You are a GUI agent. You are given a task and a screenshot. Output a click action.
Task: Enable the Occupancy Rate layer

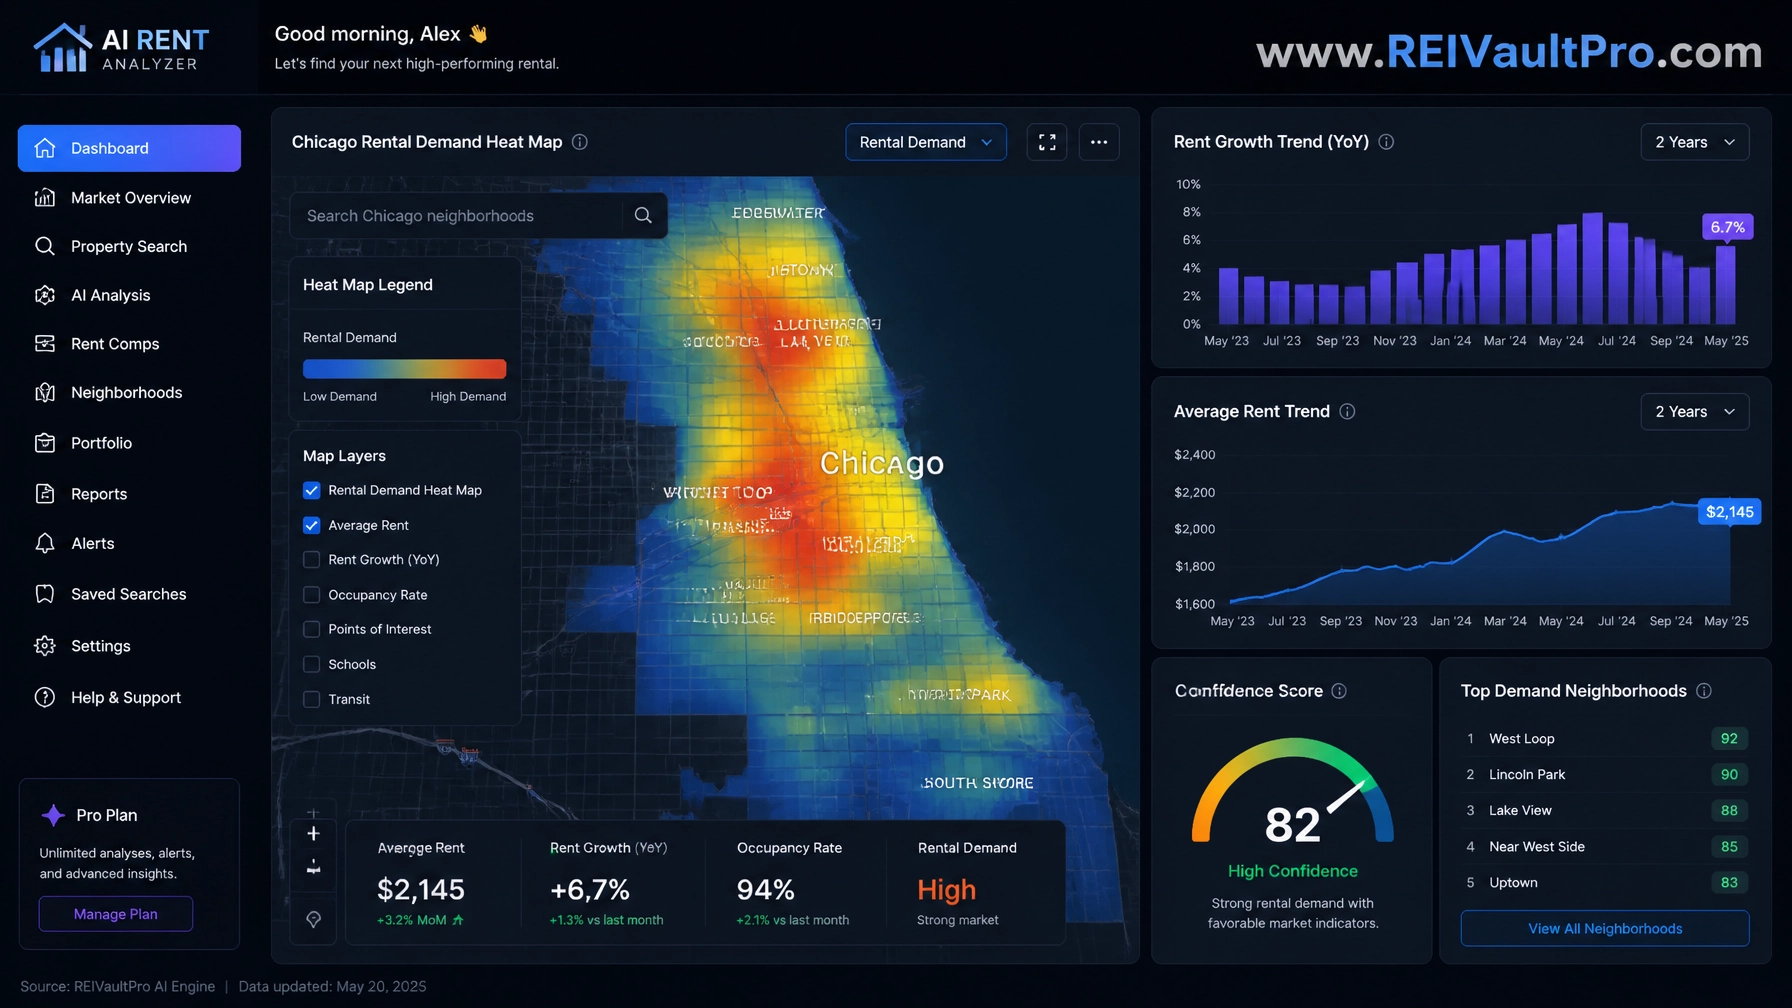(x=312, y=595)
